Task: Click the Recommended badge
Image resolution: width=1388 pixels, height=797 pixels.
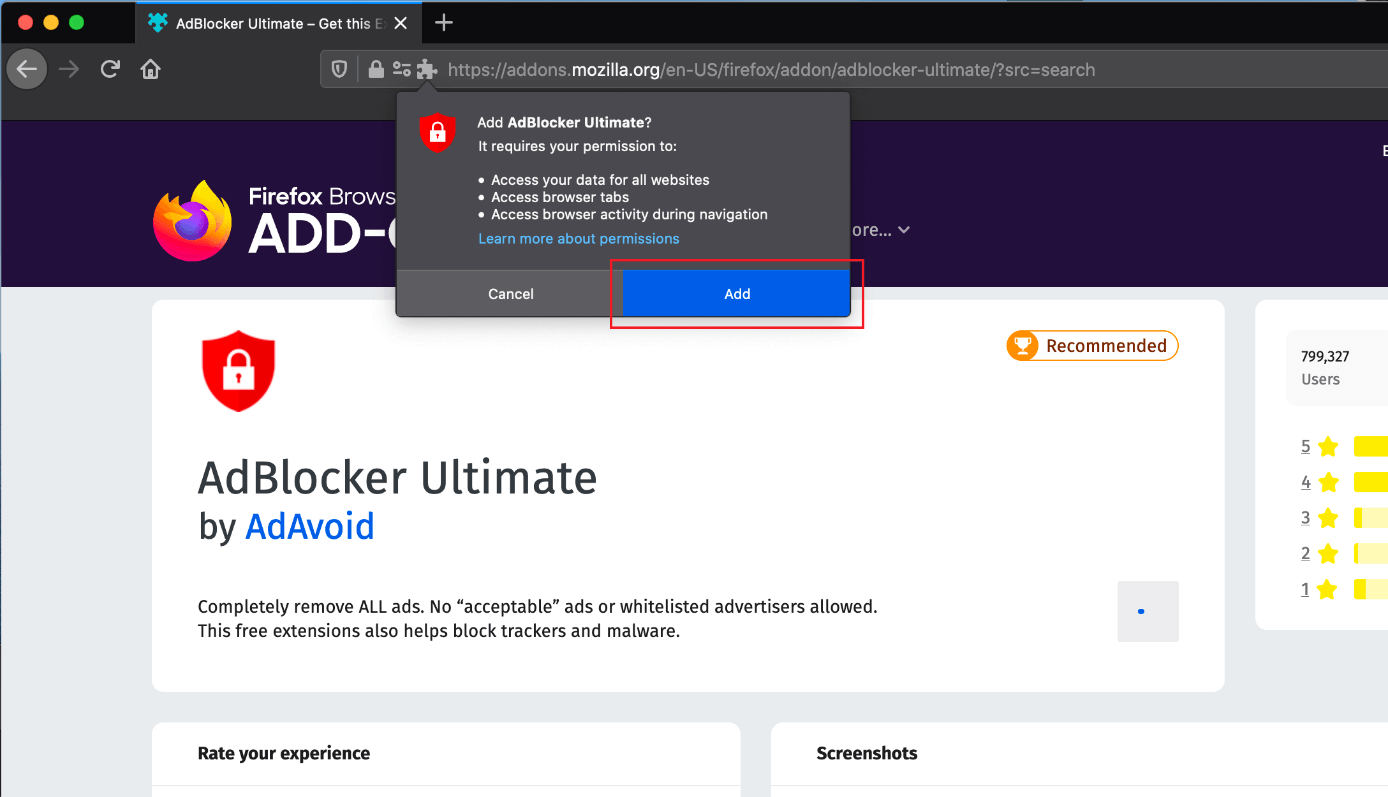Action: coord(1092,346)
